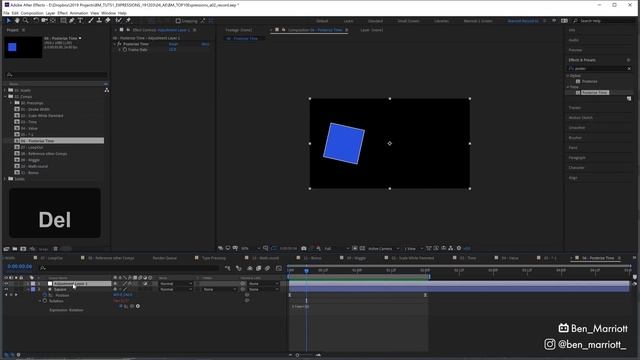This screenshot has height=360, width=640.
Task: Open Square layer track matte dropdown
Action: (x=220, y=289)
